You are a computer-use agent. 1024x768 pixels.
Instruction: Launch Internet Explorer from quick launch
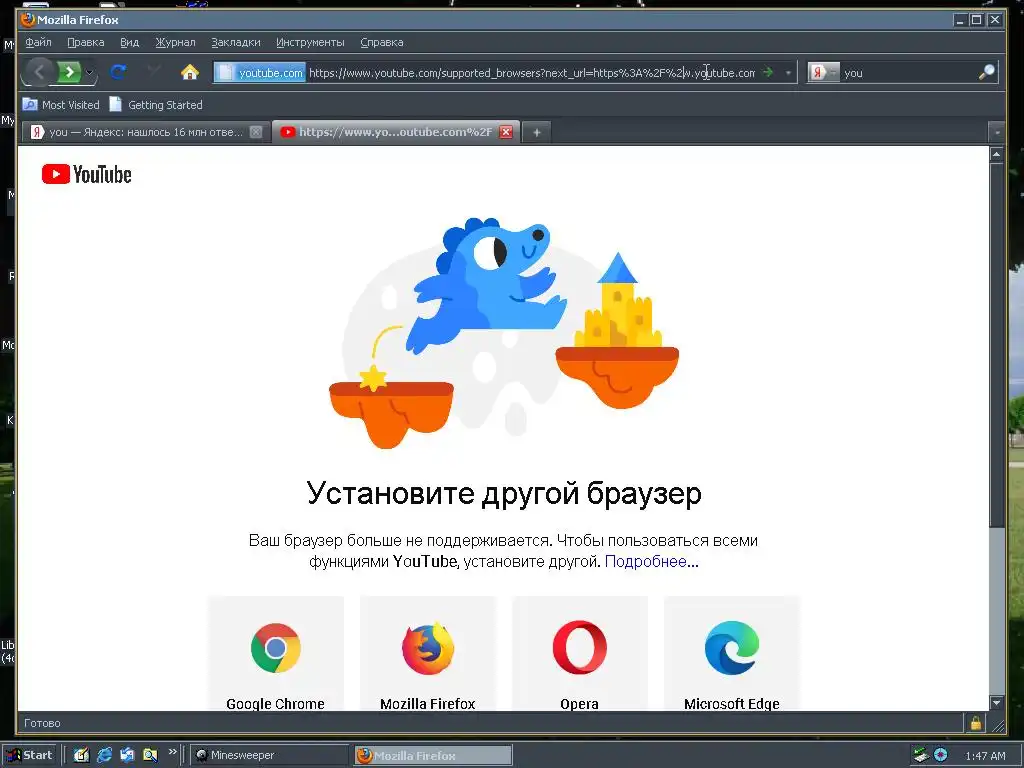click(x=104, y=755)
